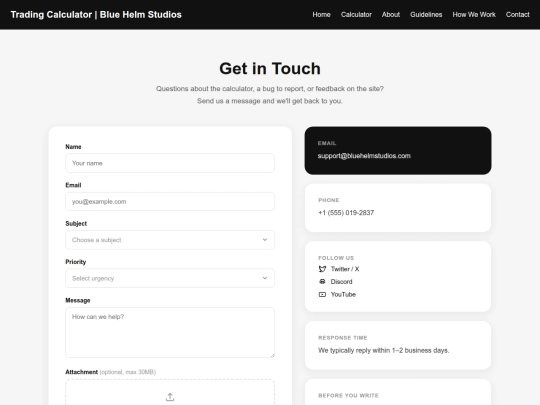540x405 pixels.
Task: Open Guidelines in the top navigation
Action: coord(426,14)
